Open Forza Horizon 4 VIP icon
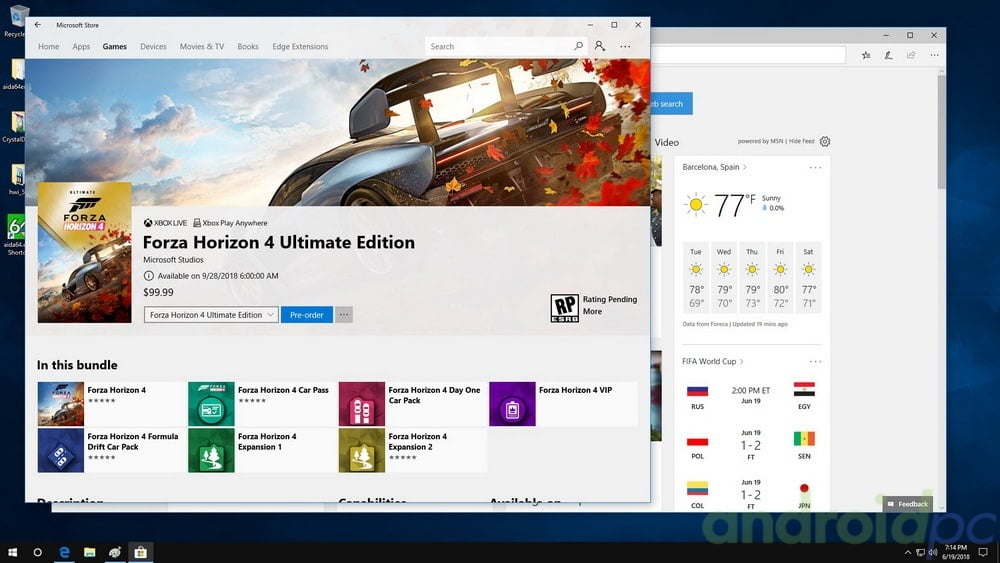Screen dimensions: 1000x563 point(512,404)
